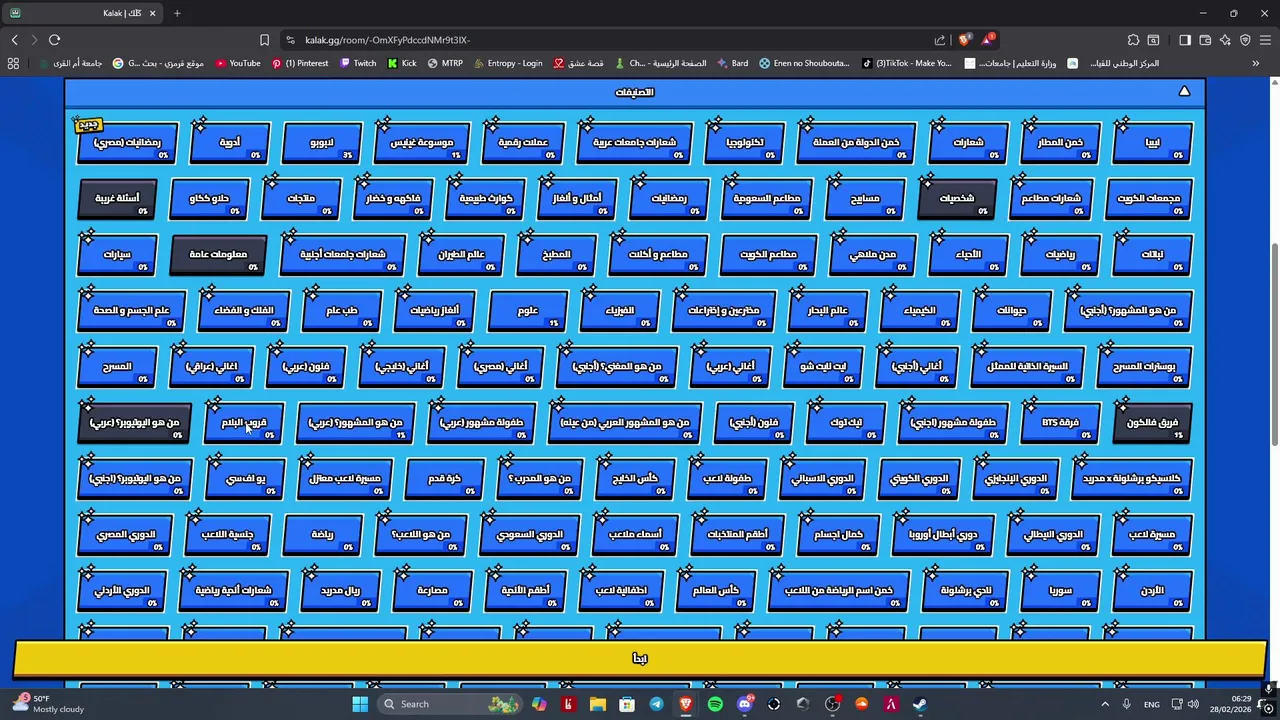Collapse the "التصنيفات" panel arrow
Image resolution: width=1280 pixels, height=720 pixels.
pos(1184,91)
